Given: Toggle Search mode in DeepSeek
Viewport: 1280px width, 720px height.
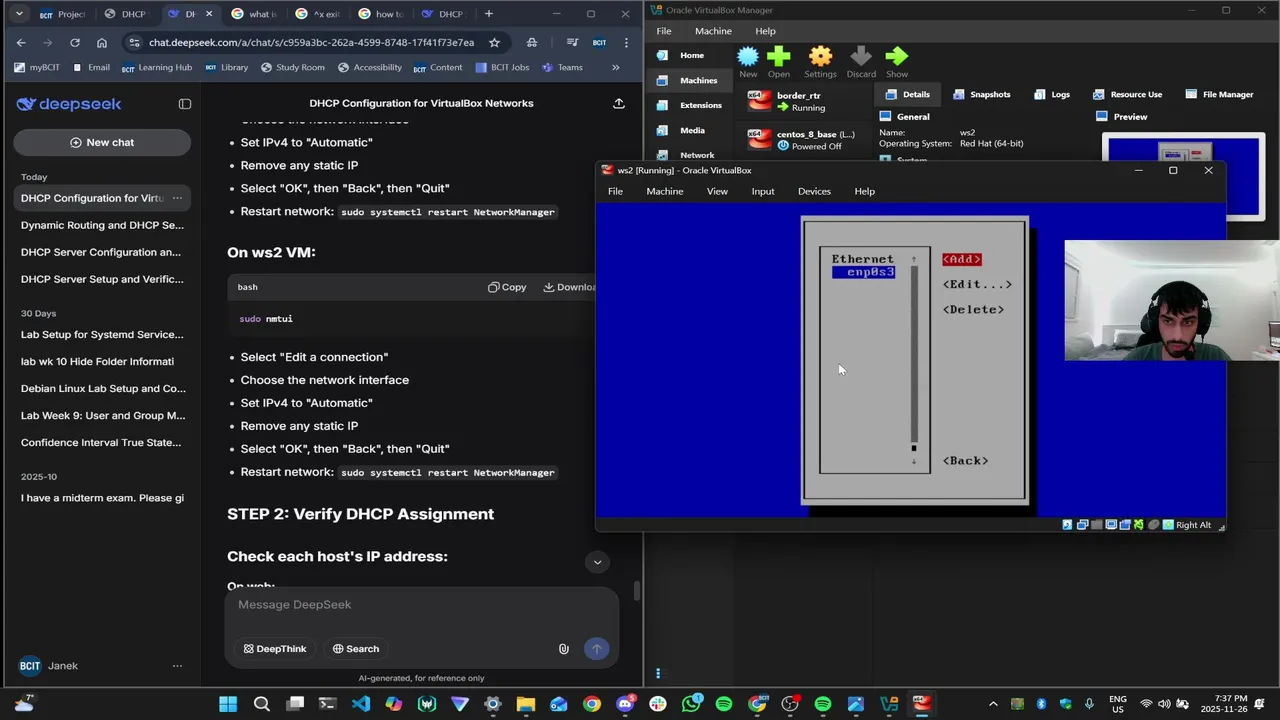Looking at the screenshot, I should pyautogui.click(x=356, y=649).
